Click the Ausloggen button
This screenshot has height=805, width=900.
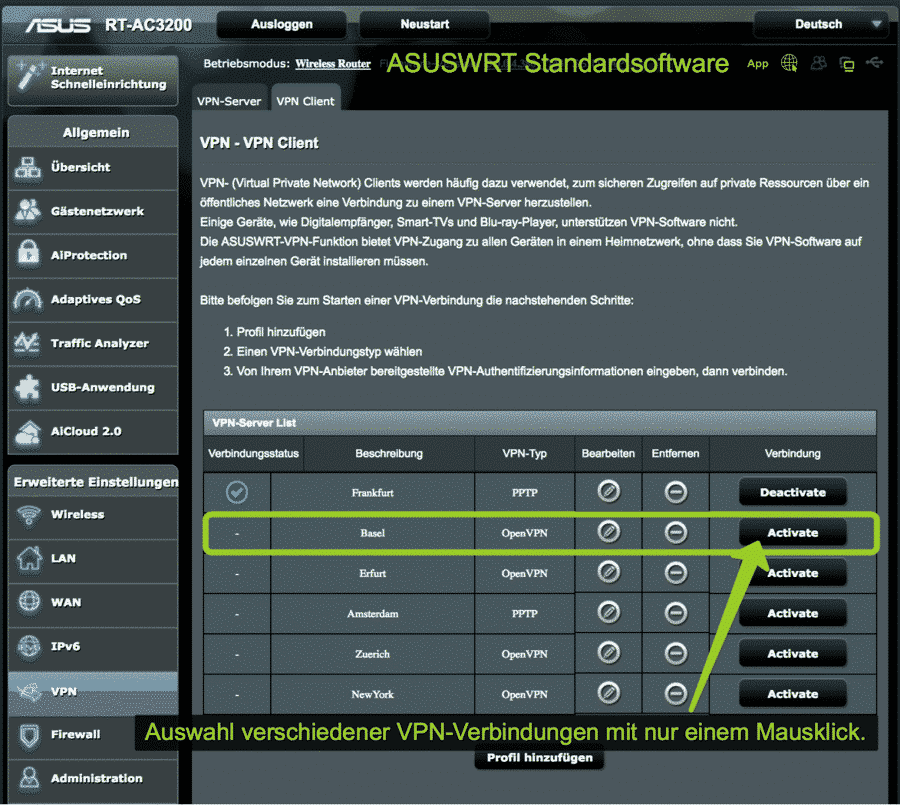point(282,24)
